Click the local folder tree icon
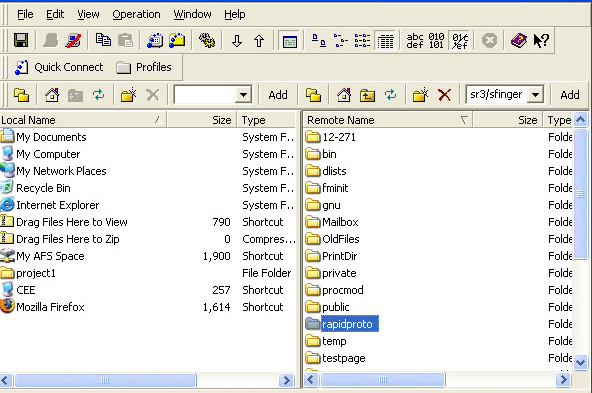 point(22,95)
